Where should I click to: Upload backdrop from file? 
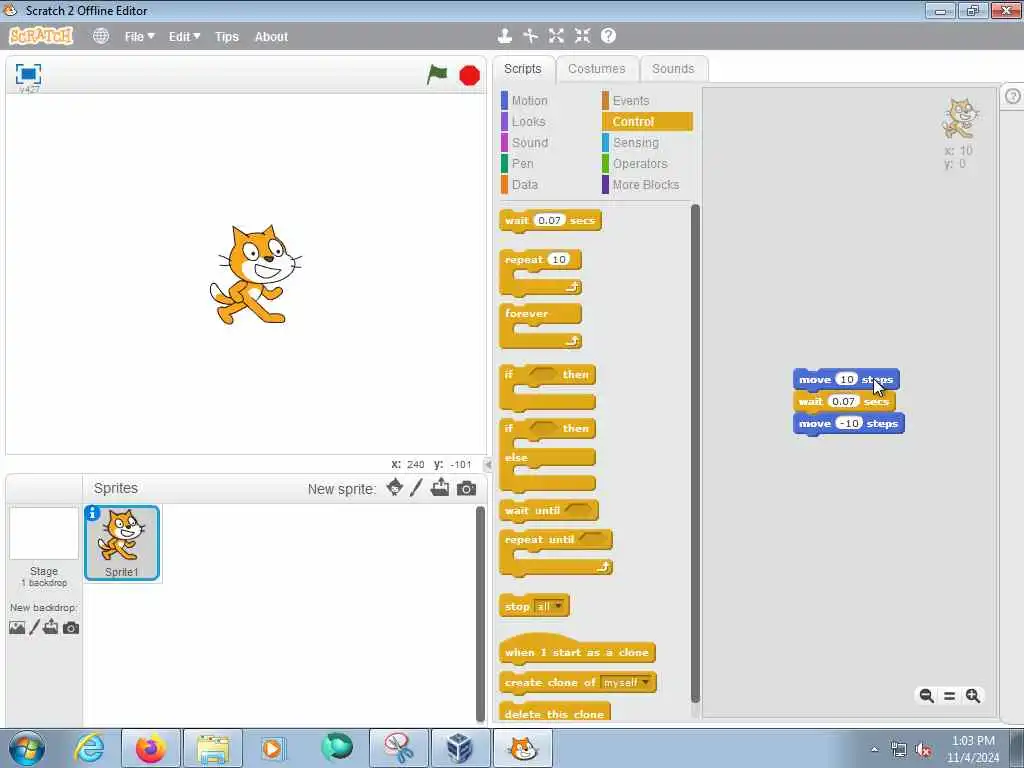click(51, 628)
